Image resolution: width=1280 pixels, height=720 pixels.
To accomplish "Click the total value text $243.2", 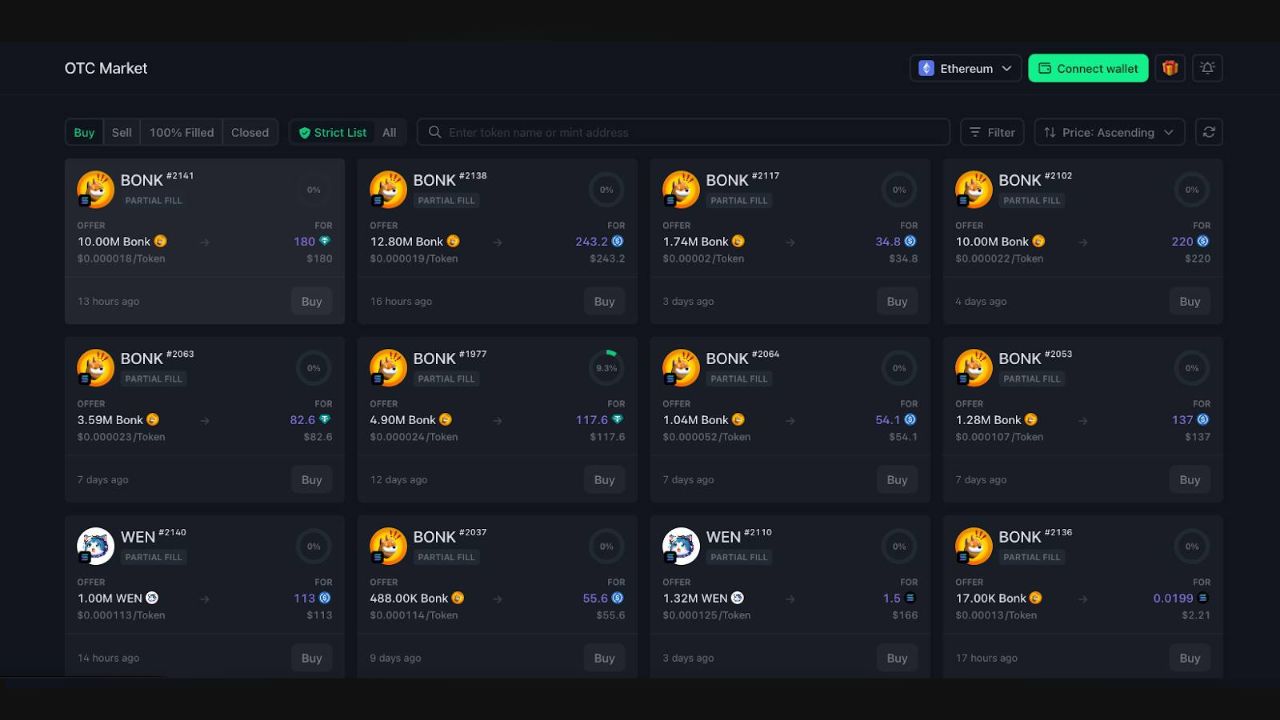I will (x=607, y=258).
